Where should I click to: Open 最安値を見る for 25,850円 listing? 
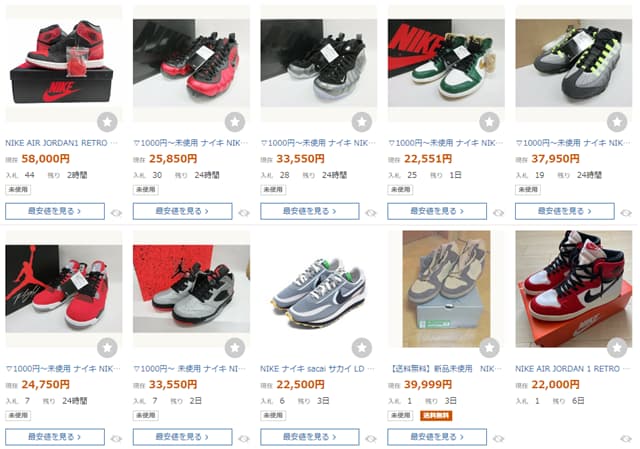click(182, 211)
